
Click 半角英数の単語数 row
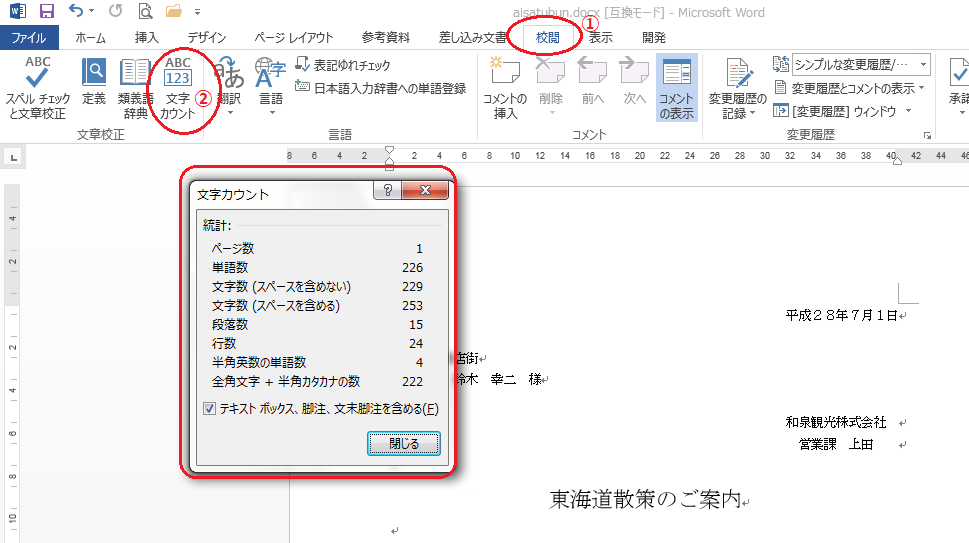click(317, 363)
